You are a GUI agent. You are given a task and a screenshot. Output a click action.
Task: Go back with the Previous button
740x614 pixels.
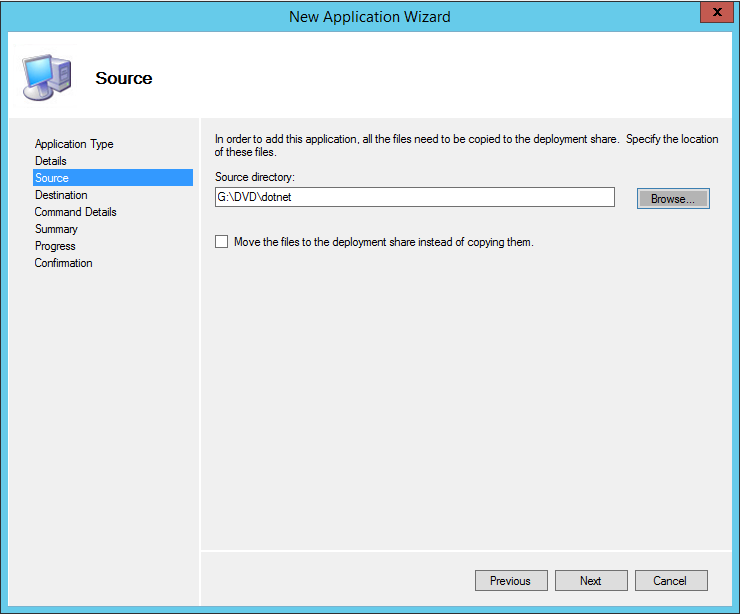point(510,581)
